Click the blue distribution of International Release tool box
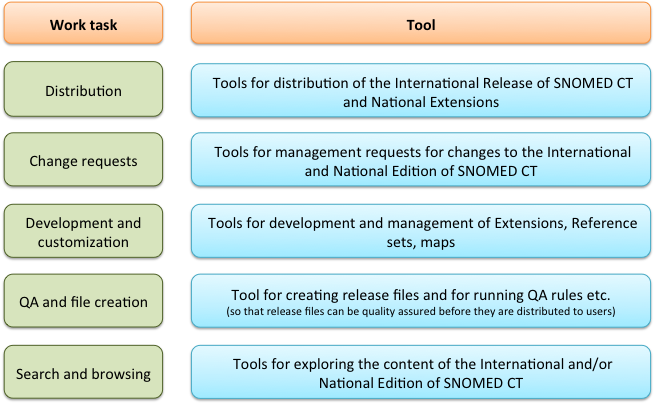This screenshot has width=655, height=404. coord(421,91)
